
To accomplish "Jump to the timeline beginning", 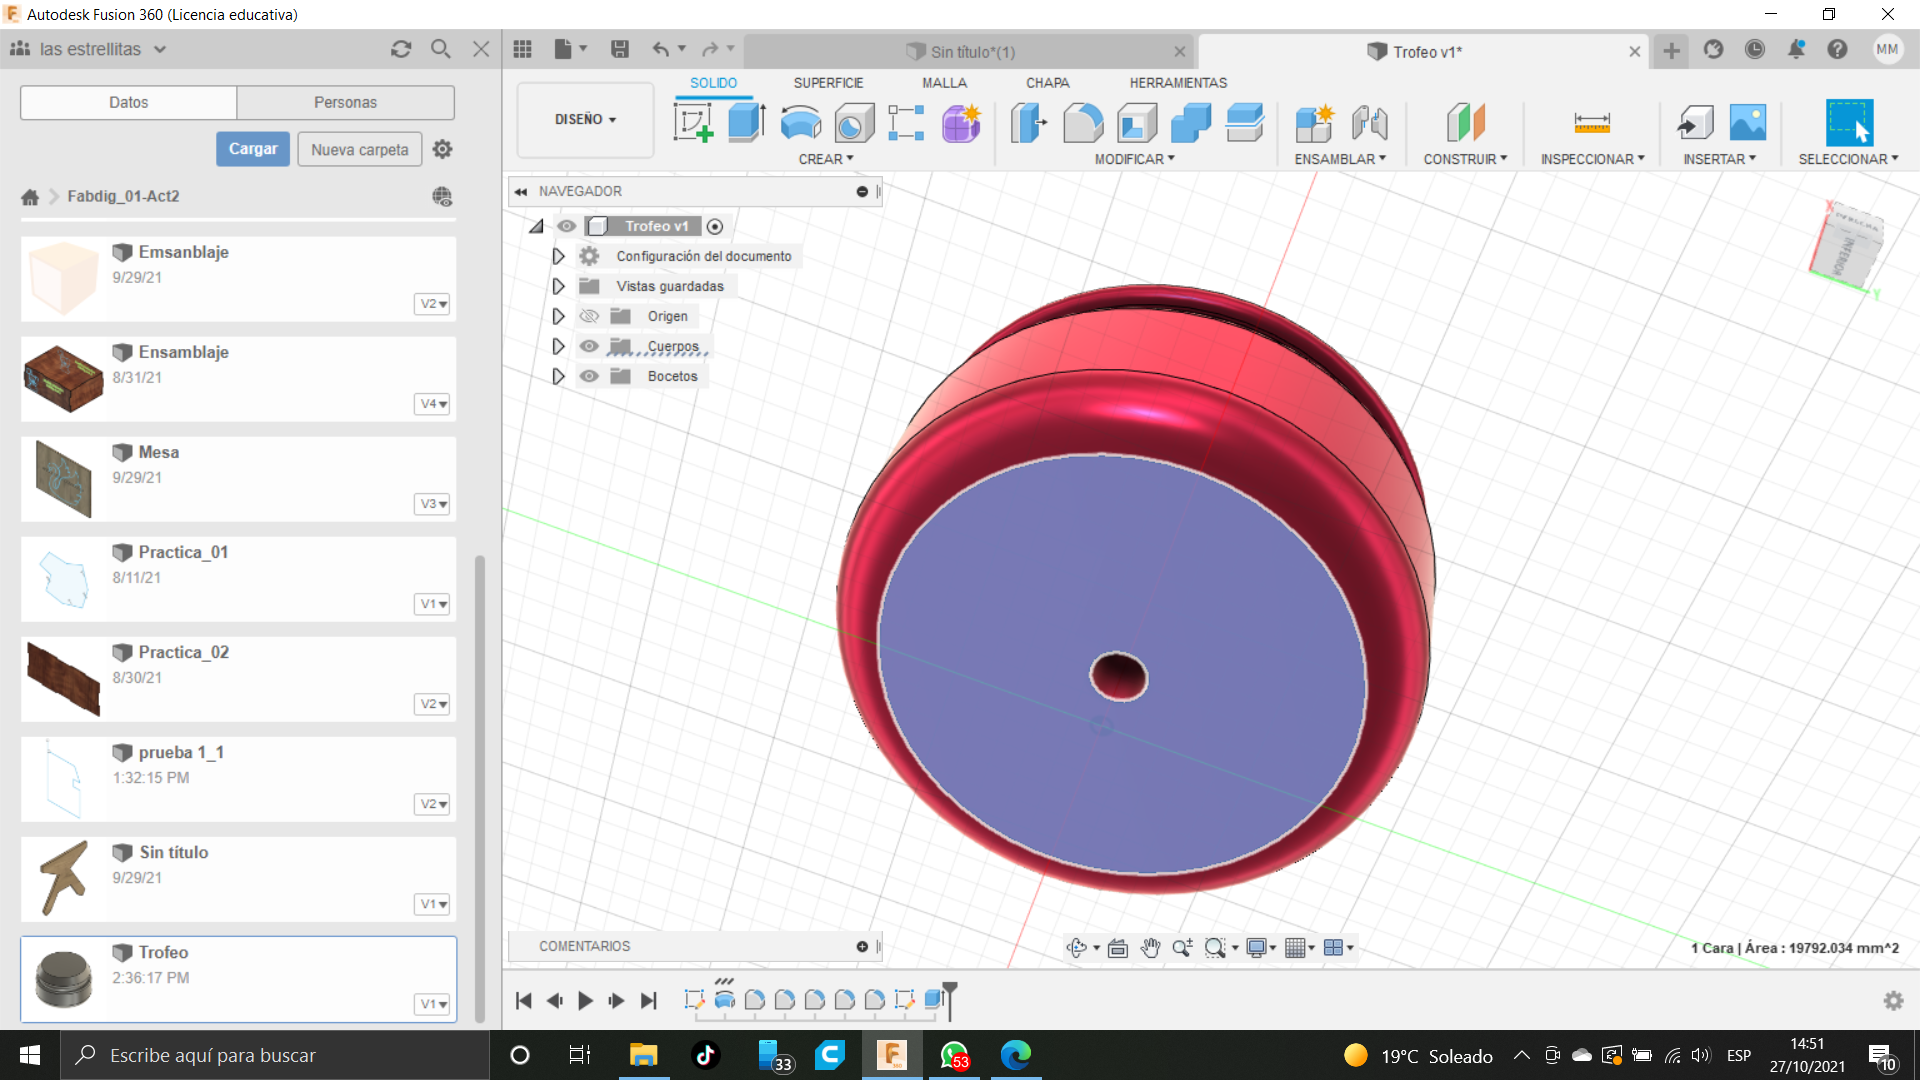I will pos(524,1000).
